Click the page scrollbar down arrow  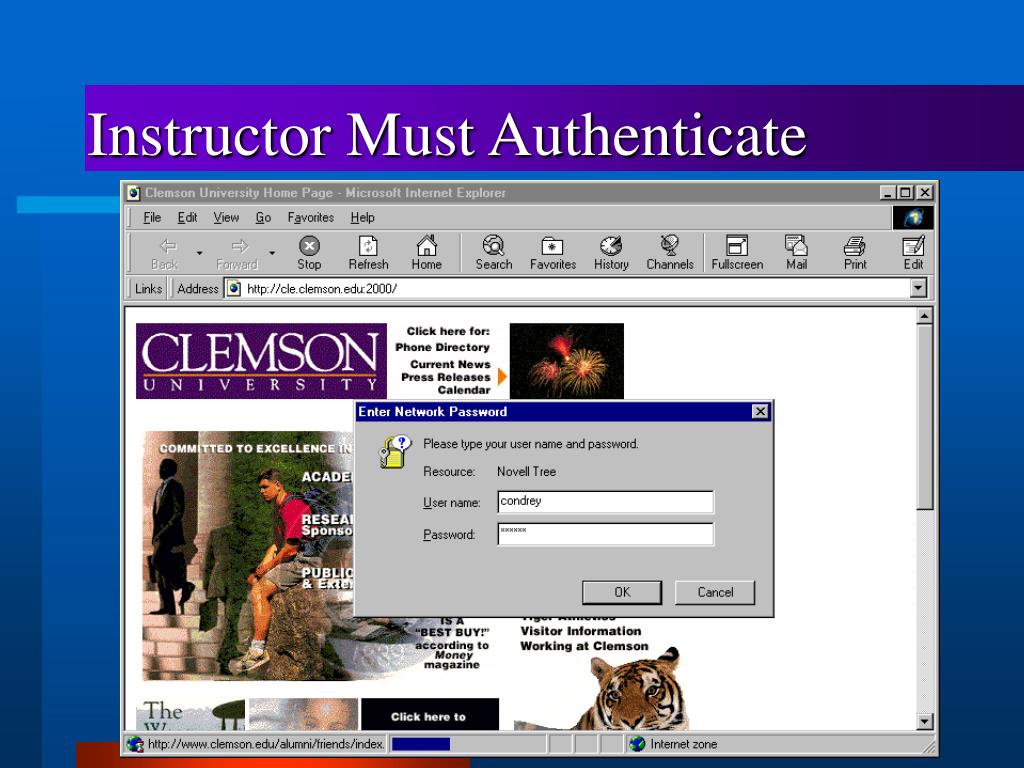pyautogui.click(x=924, y=722)
